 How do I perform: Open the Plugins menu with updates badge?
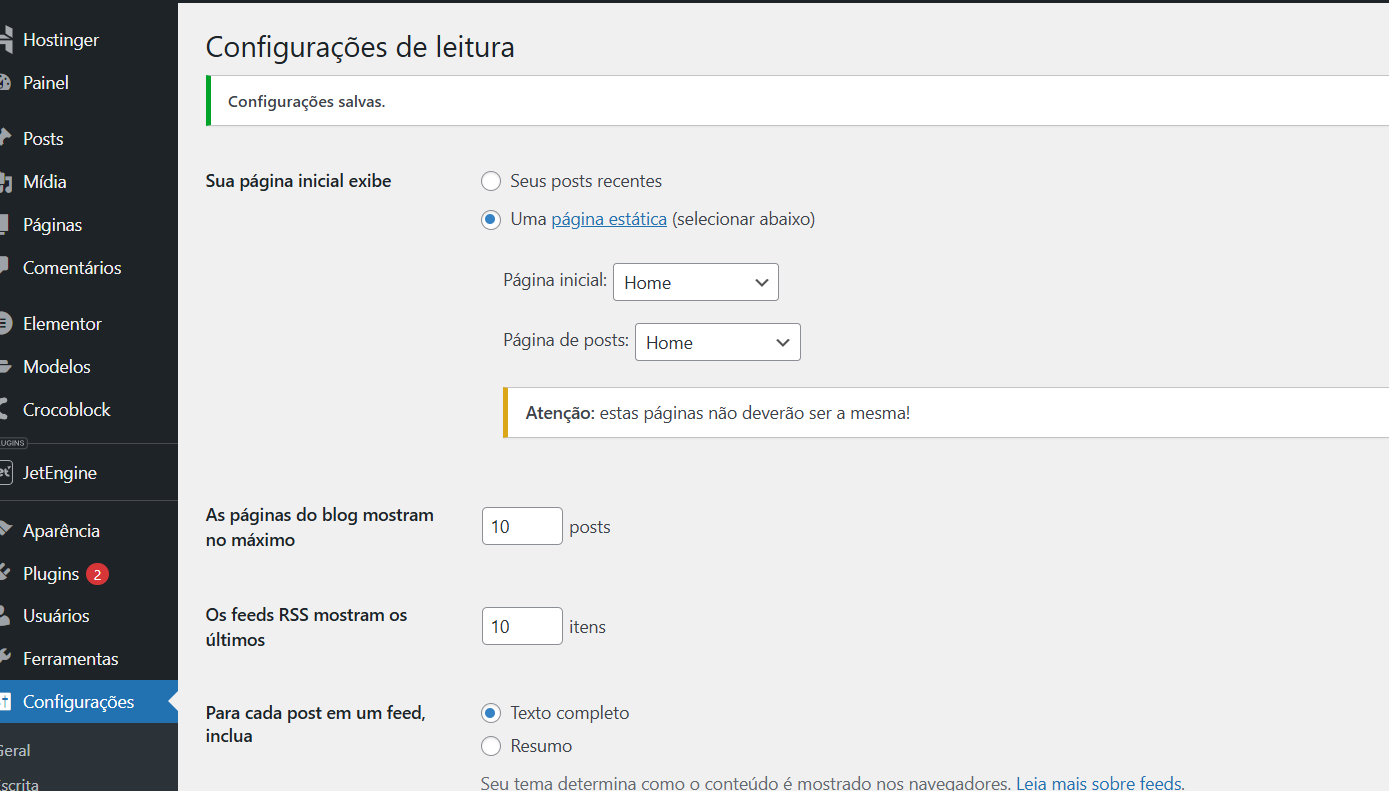point(52,574)
